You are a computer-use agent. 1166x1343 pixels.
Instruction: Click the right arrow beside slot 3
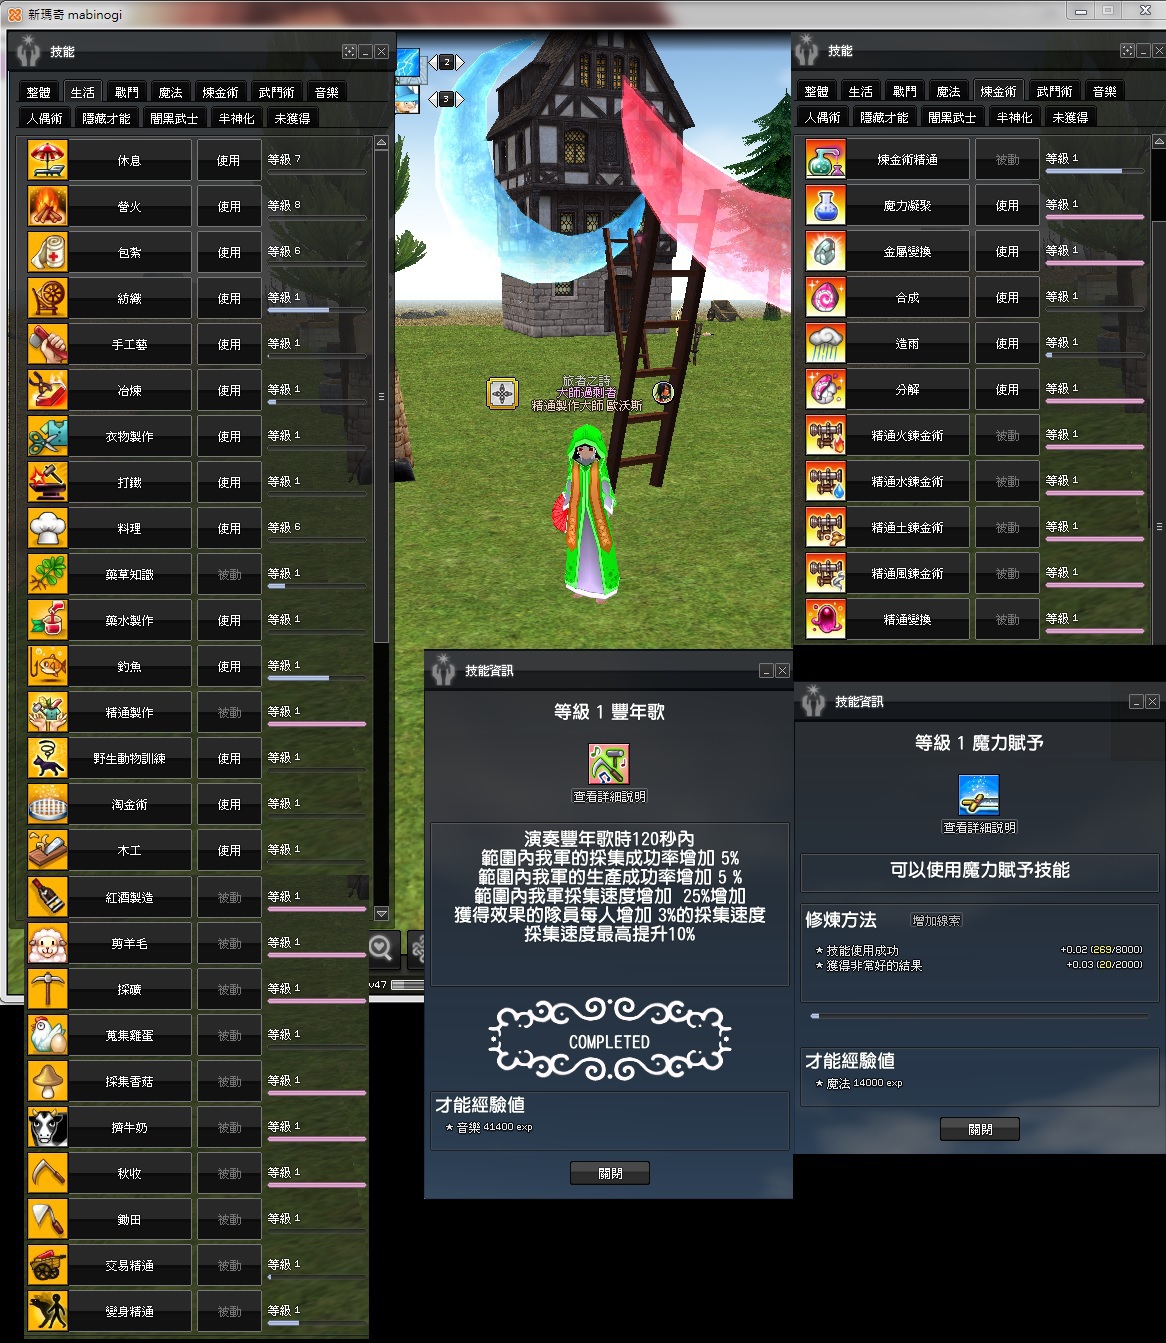tap(461, 99)
